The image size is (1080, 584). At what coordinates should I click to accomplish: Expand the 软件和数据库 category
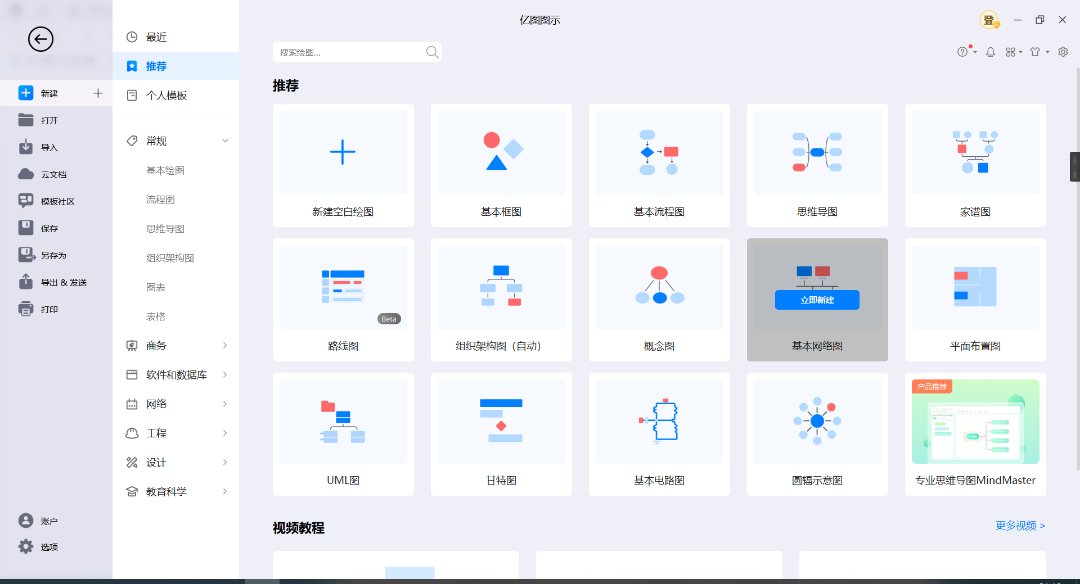point(225,375)
